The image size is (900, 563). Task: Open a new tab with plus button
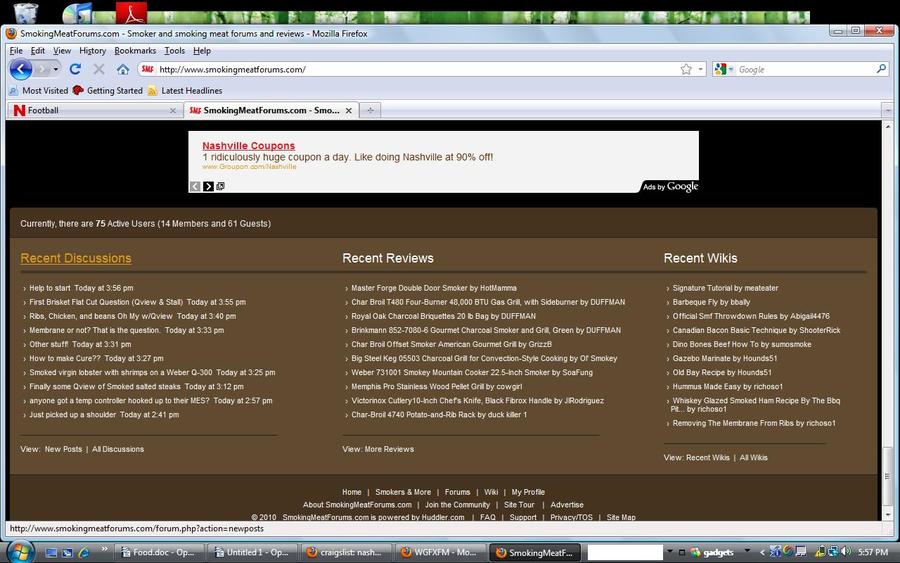coord(370,110)
